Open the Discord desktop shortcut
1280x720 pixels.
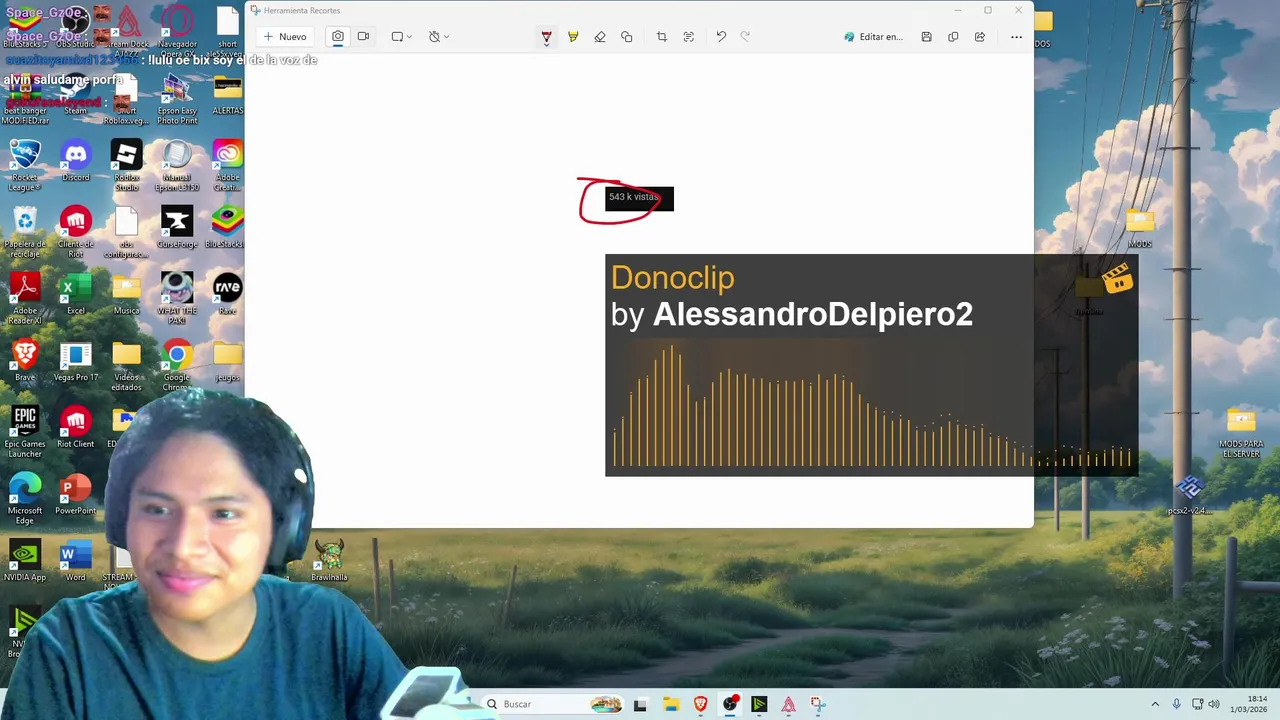click(x=76, y=162)
